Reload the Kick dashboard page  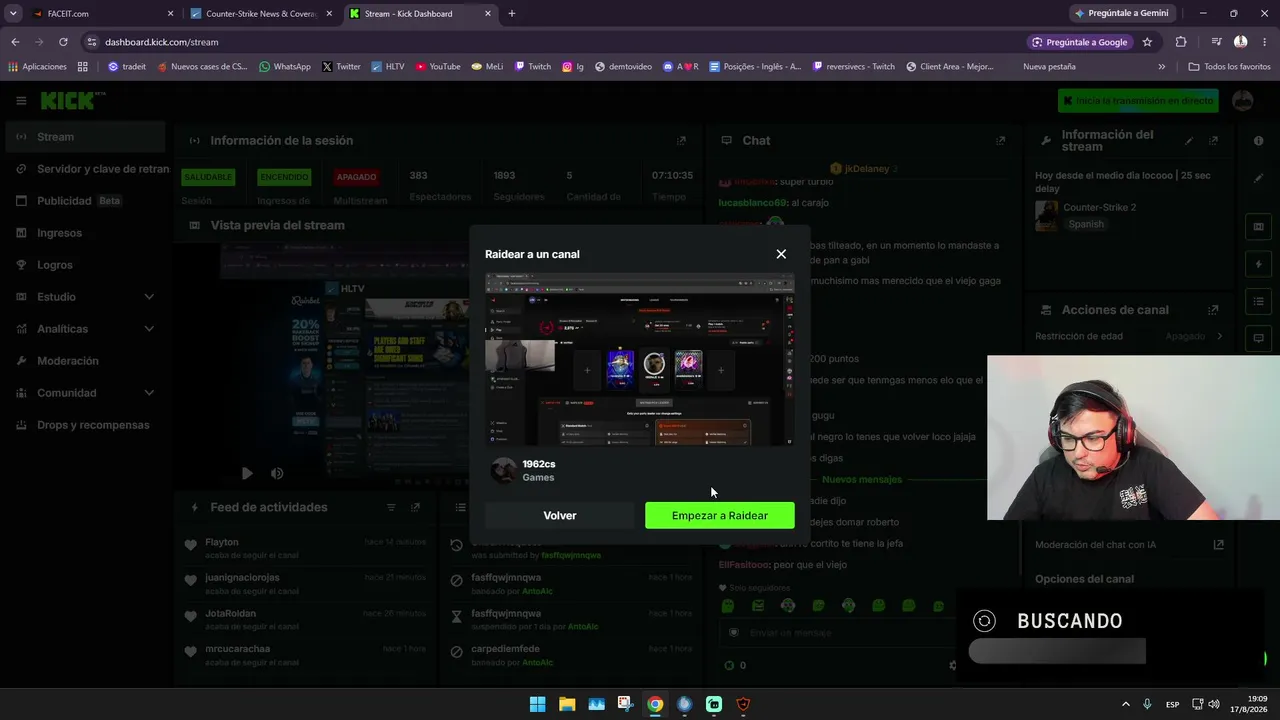click(x=63, y=42)
